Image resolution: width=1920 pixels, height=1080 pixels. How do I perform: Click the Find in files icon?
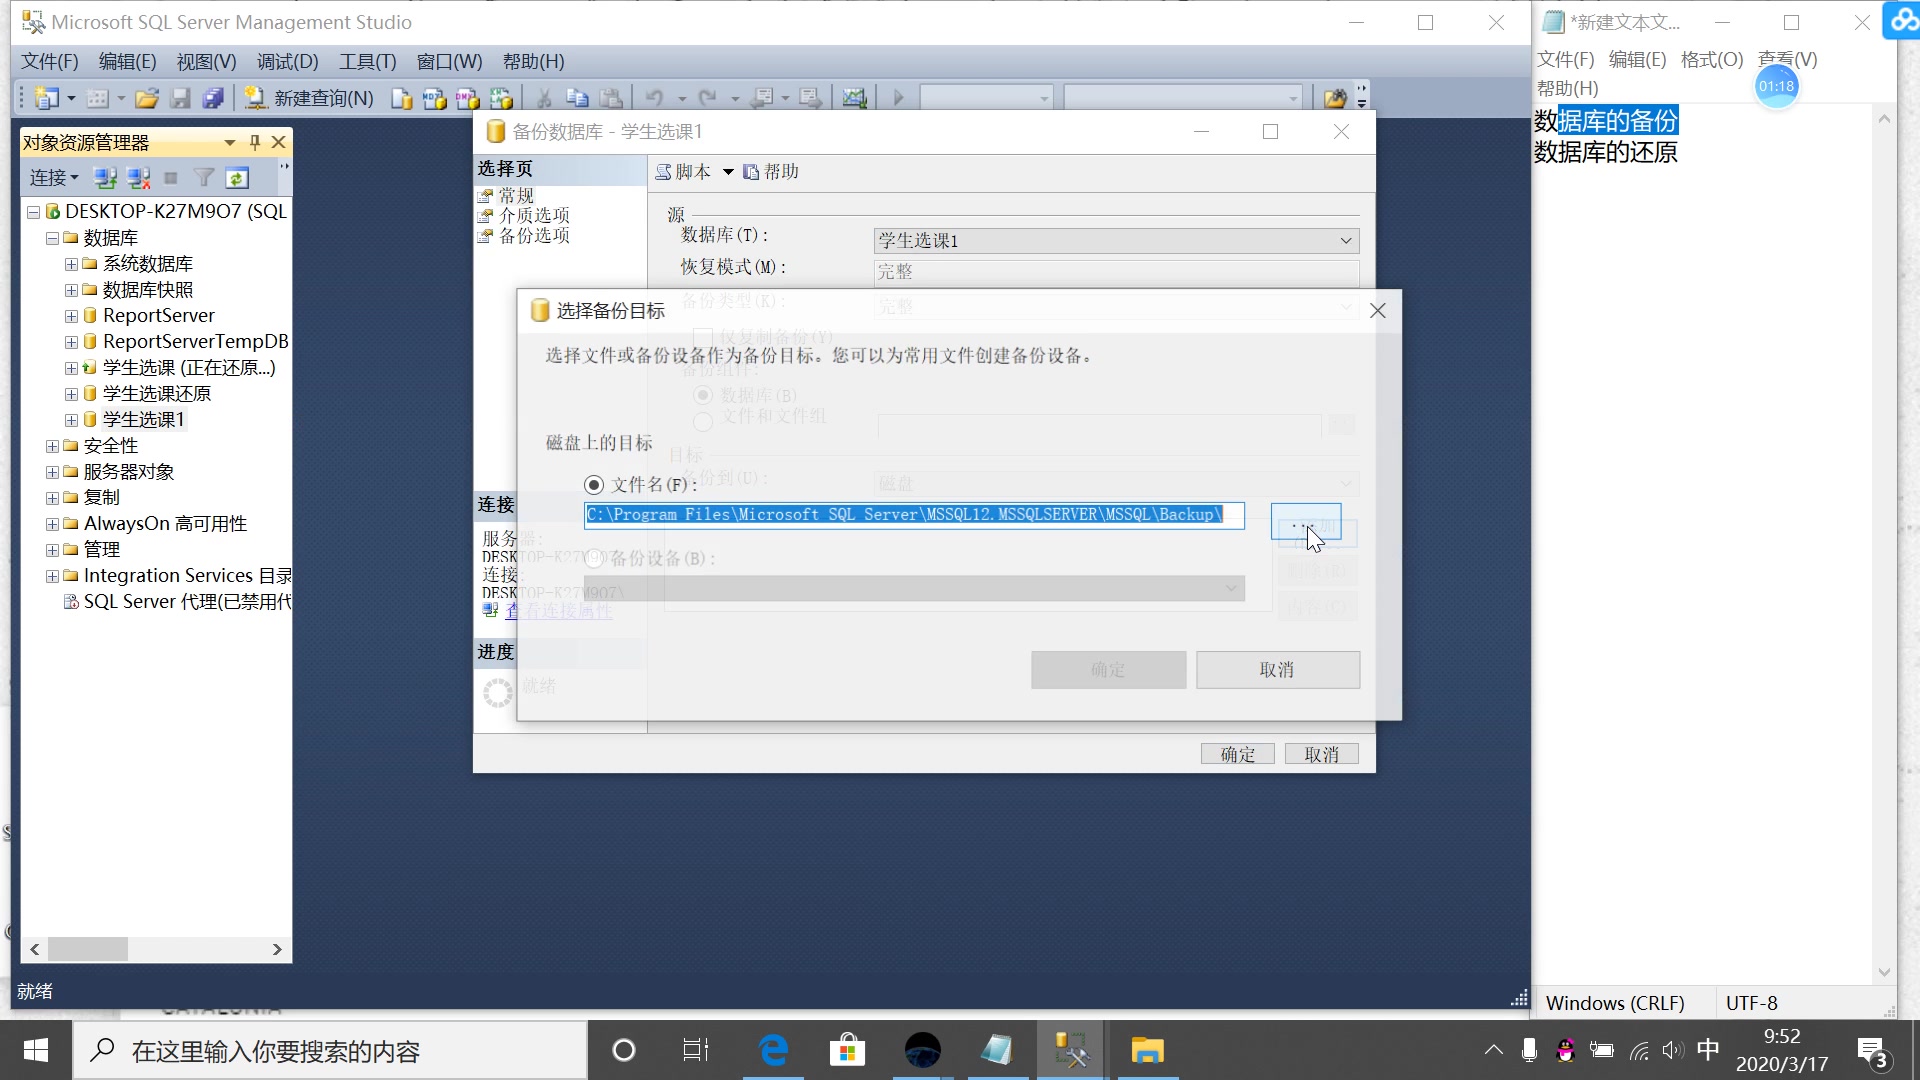[1335, 98]
